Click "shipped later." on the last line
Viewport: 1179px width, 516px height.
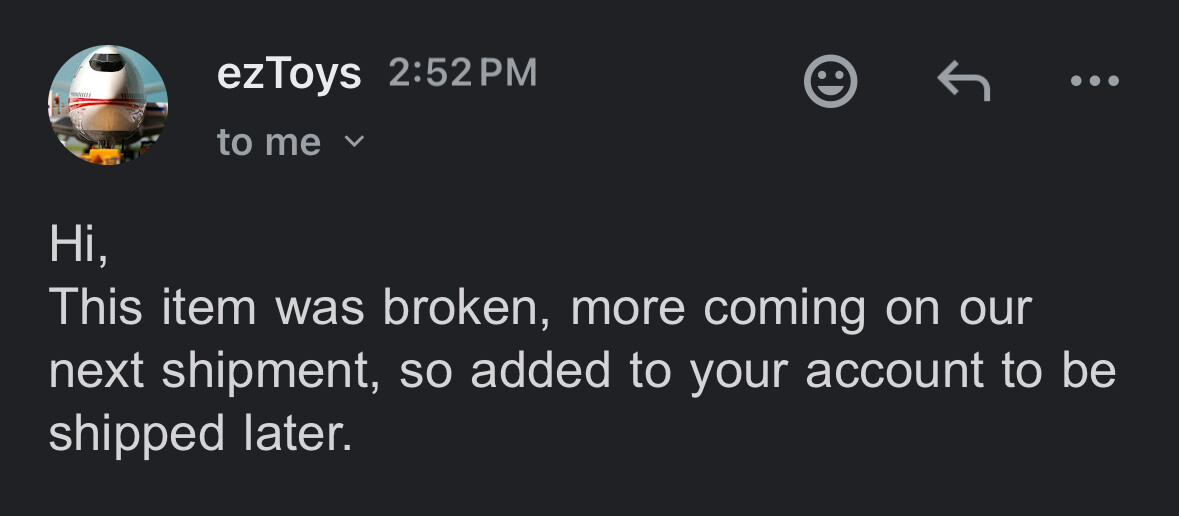[200, 435]
